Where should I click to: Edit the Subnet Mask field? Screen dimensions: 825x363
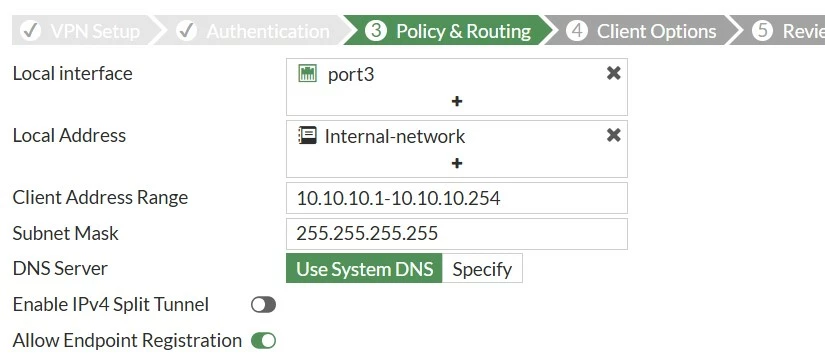point(457,234)
